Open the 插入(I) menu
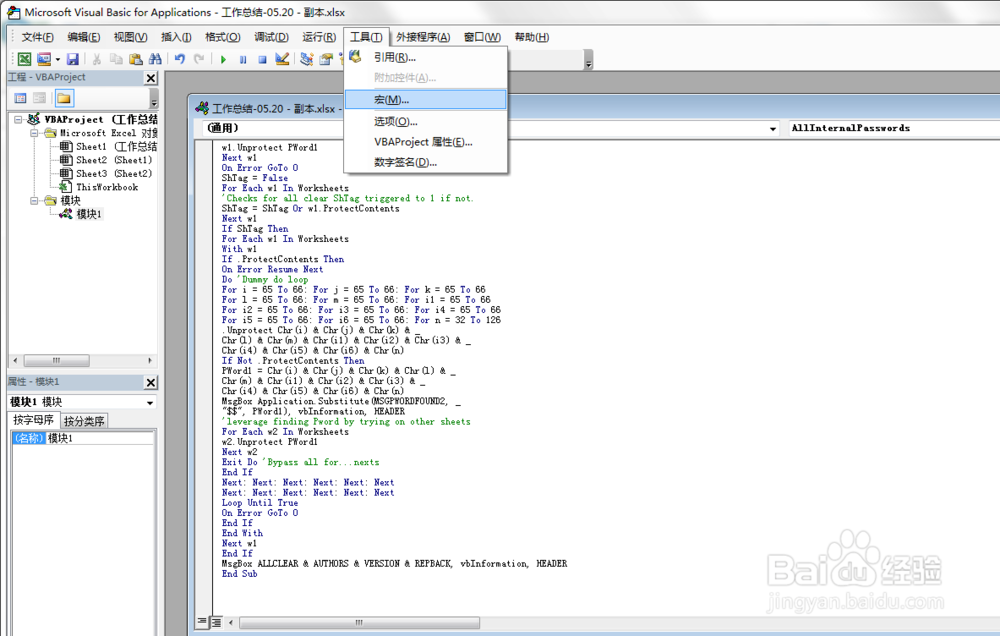 click(x=176, y=37)
